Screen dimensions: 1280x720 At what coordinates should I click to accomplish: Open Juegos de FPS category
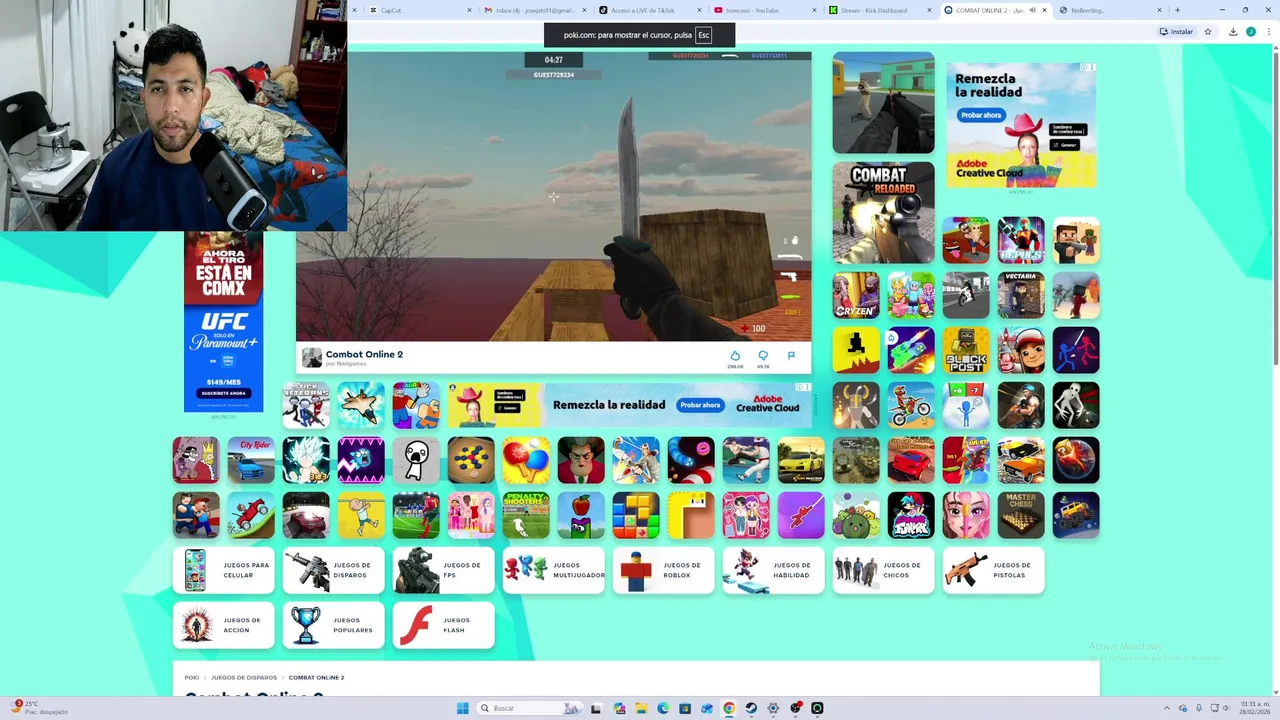444,570
